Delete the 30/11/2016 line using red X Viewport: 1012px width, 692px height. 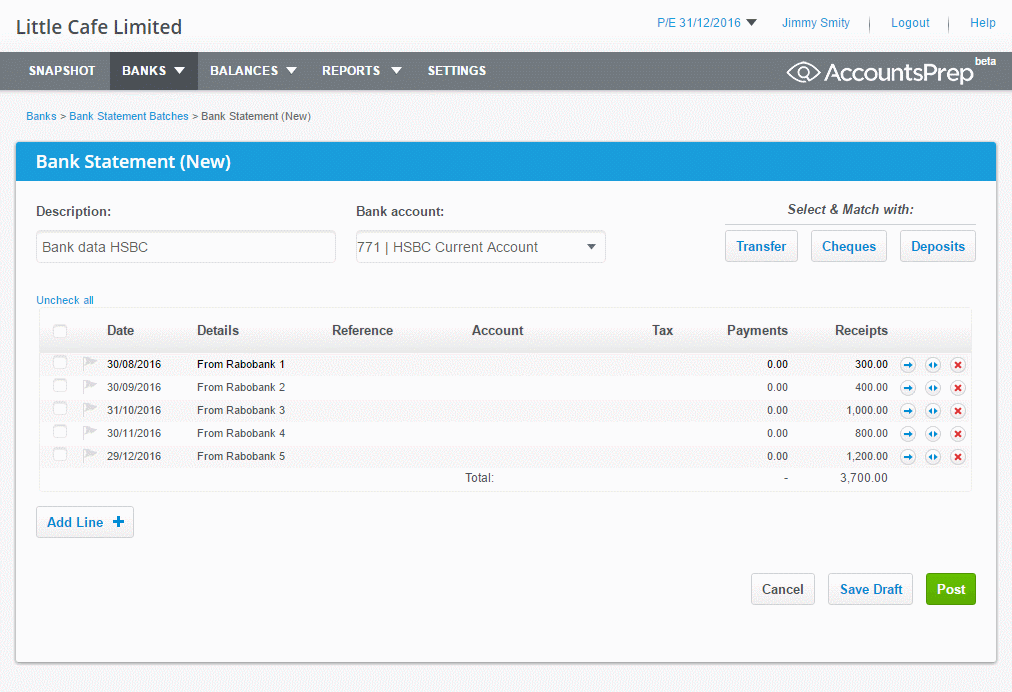click(x=958, y=434)
